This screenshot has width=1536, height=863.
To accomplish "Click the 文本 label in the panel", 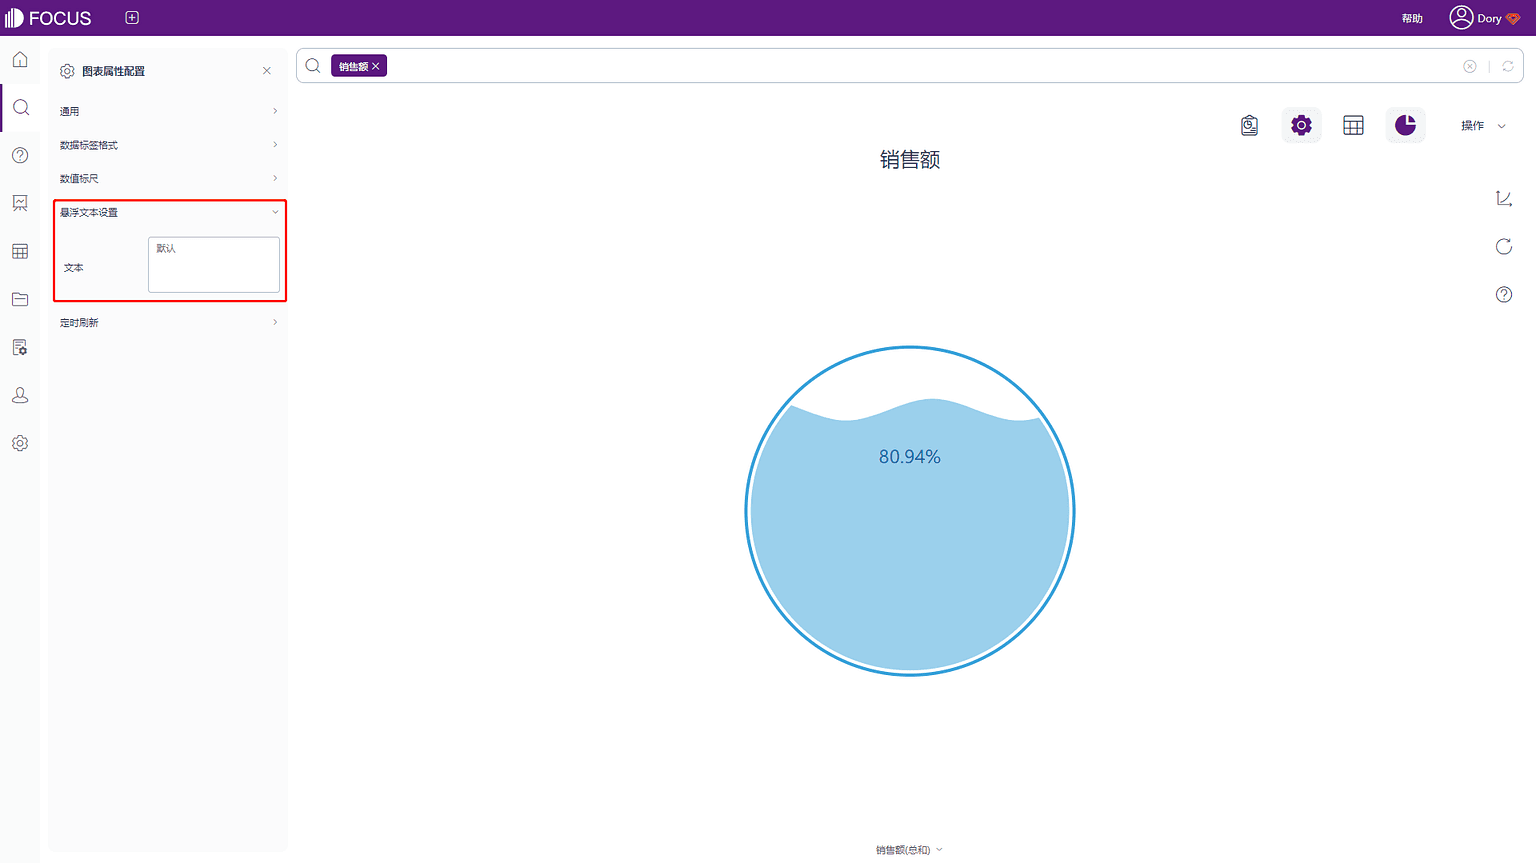I will [x=74, y=268].
